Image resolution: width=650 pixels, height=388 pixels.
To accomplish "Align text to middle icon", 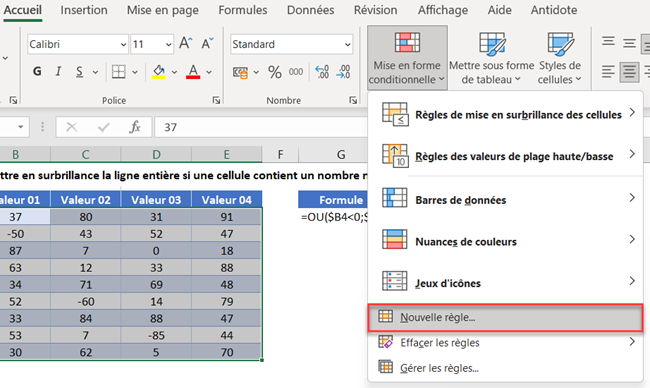I will click(x=629, y=43).
